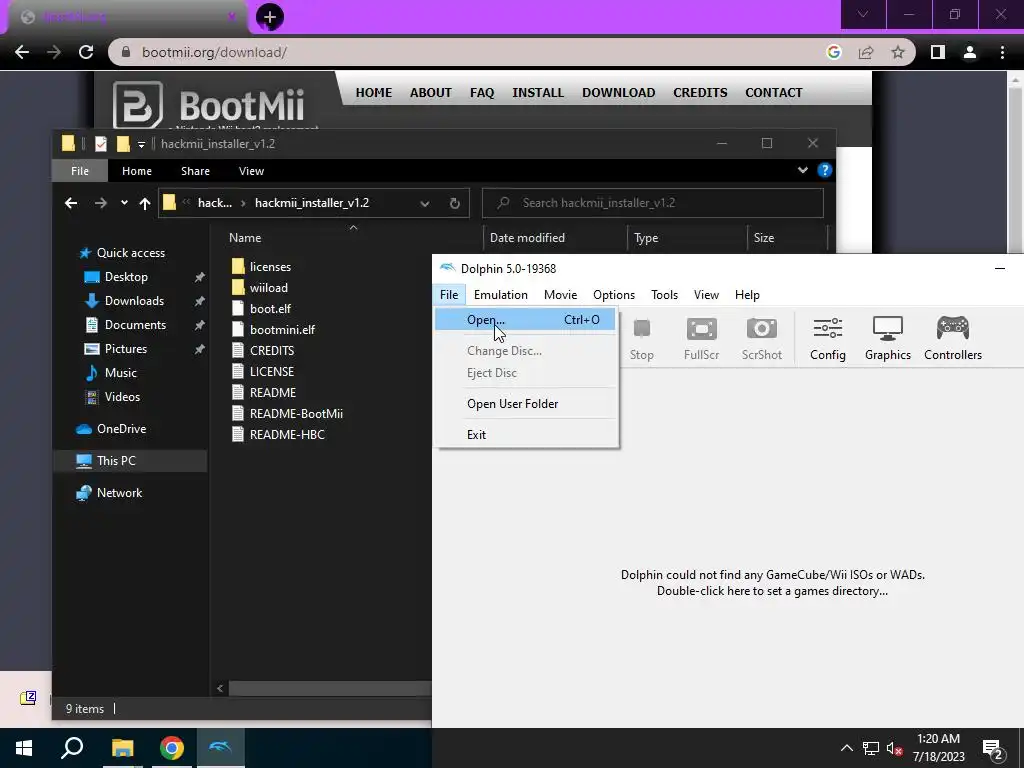Take a screenshot with the ScrShot icon

click(761, 339)
